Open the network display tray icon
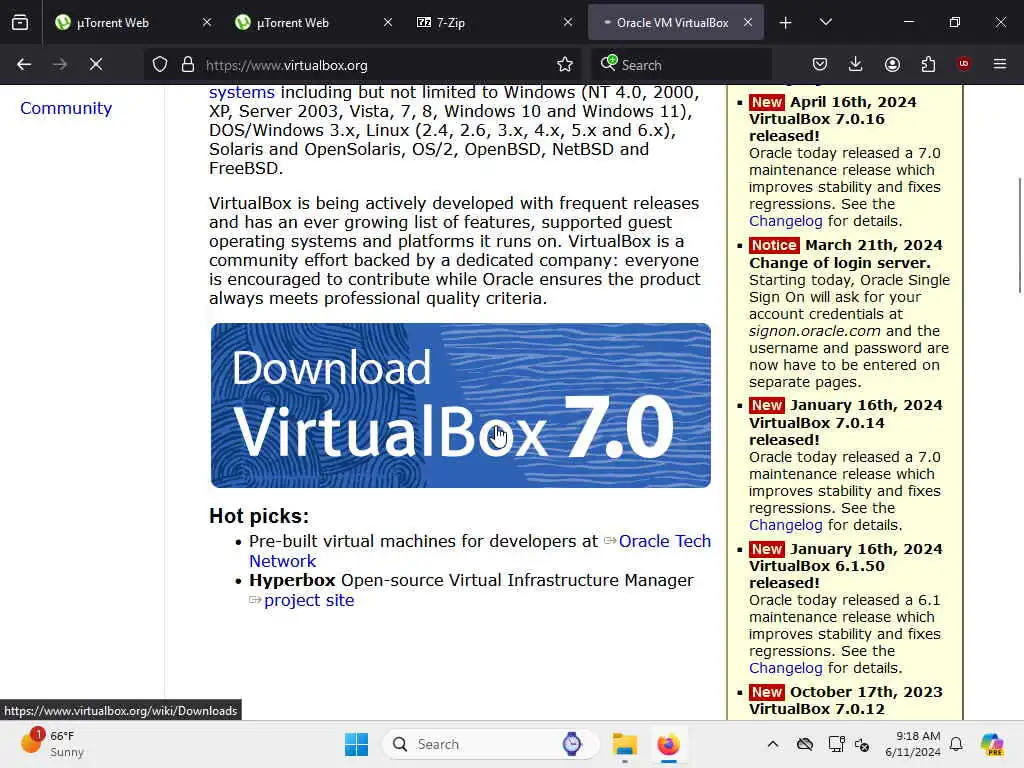 836,744
